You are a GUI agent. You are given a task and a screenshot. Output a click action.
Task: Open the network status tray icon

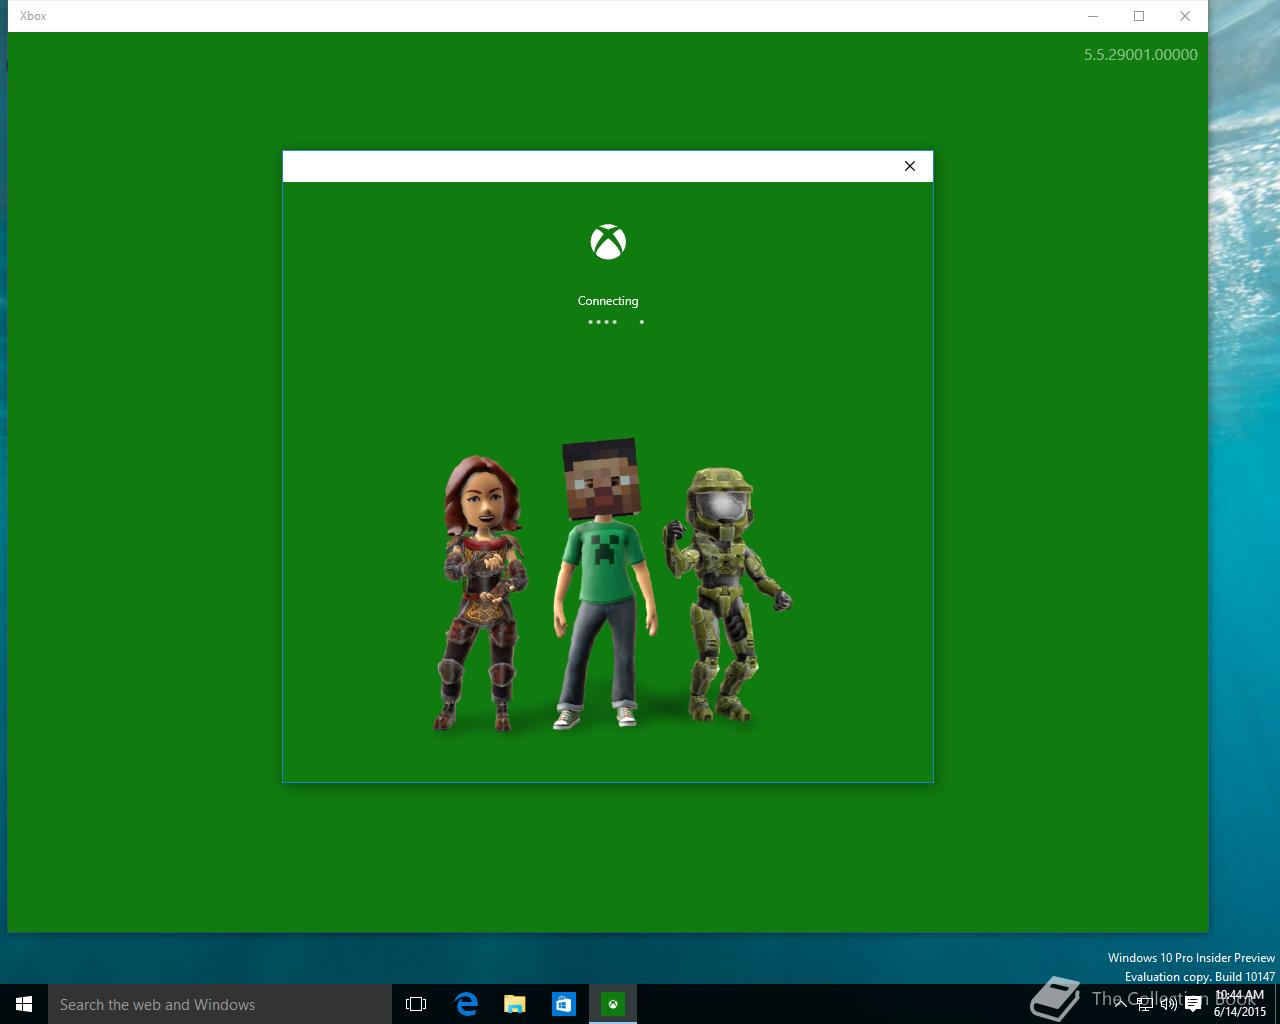point(1145,1004)
